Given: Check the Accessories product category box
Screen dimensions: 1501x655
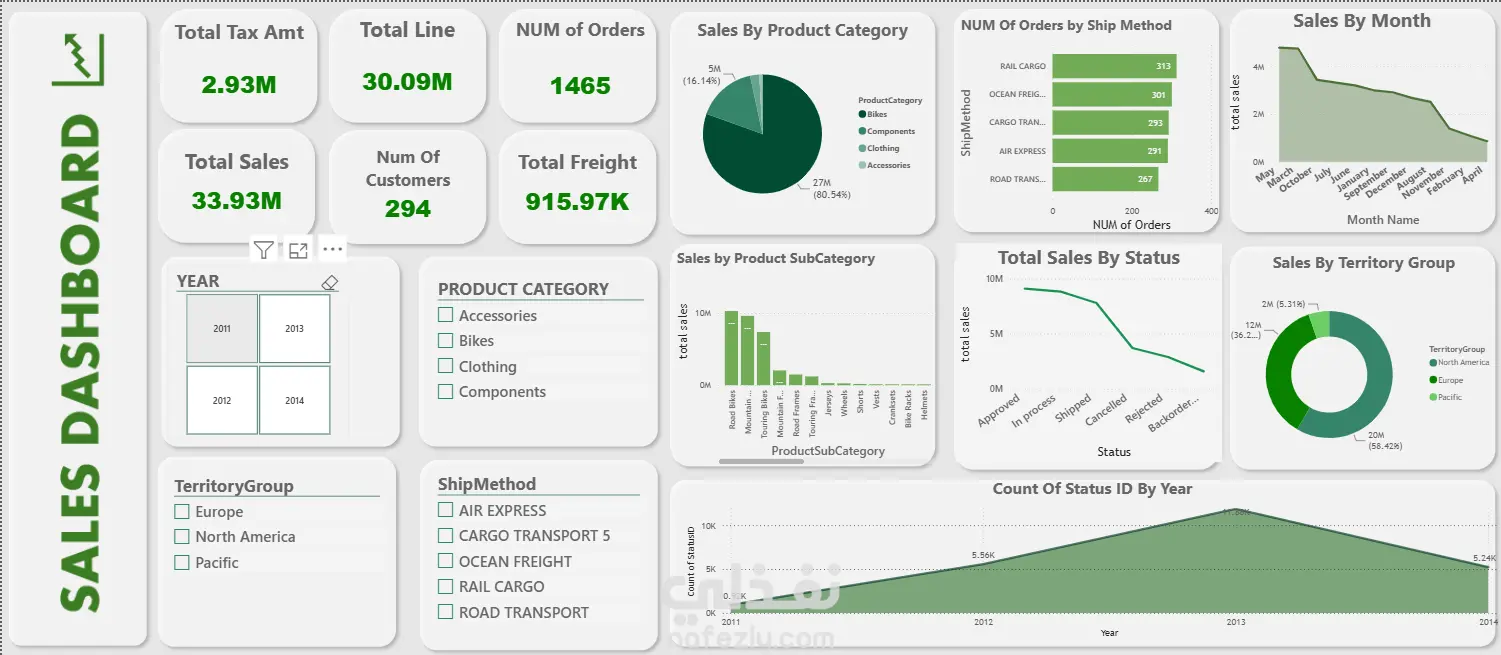Looking at the screenshot, I should tap(446, 315).
